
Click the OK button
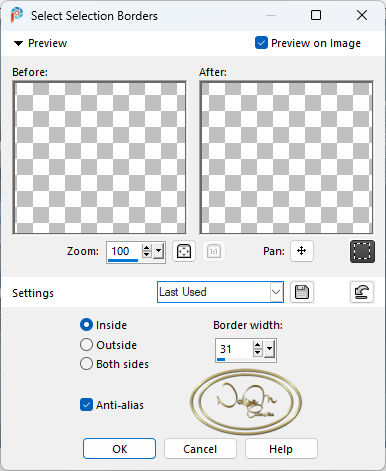[119, 449]
